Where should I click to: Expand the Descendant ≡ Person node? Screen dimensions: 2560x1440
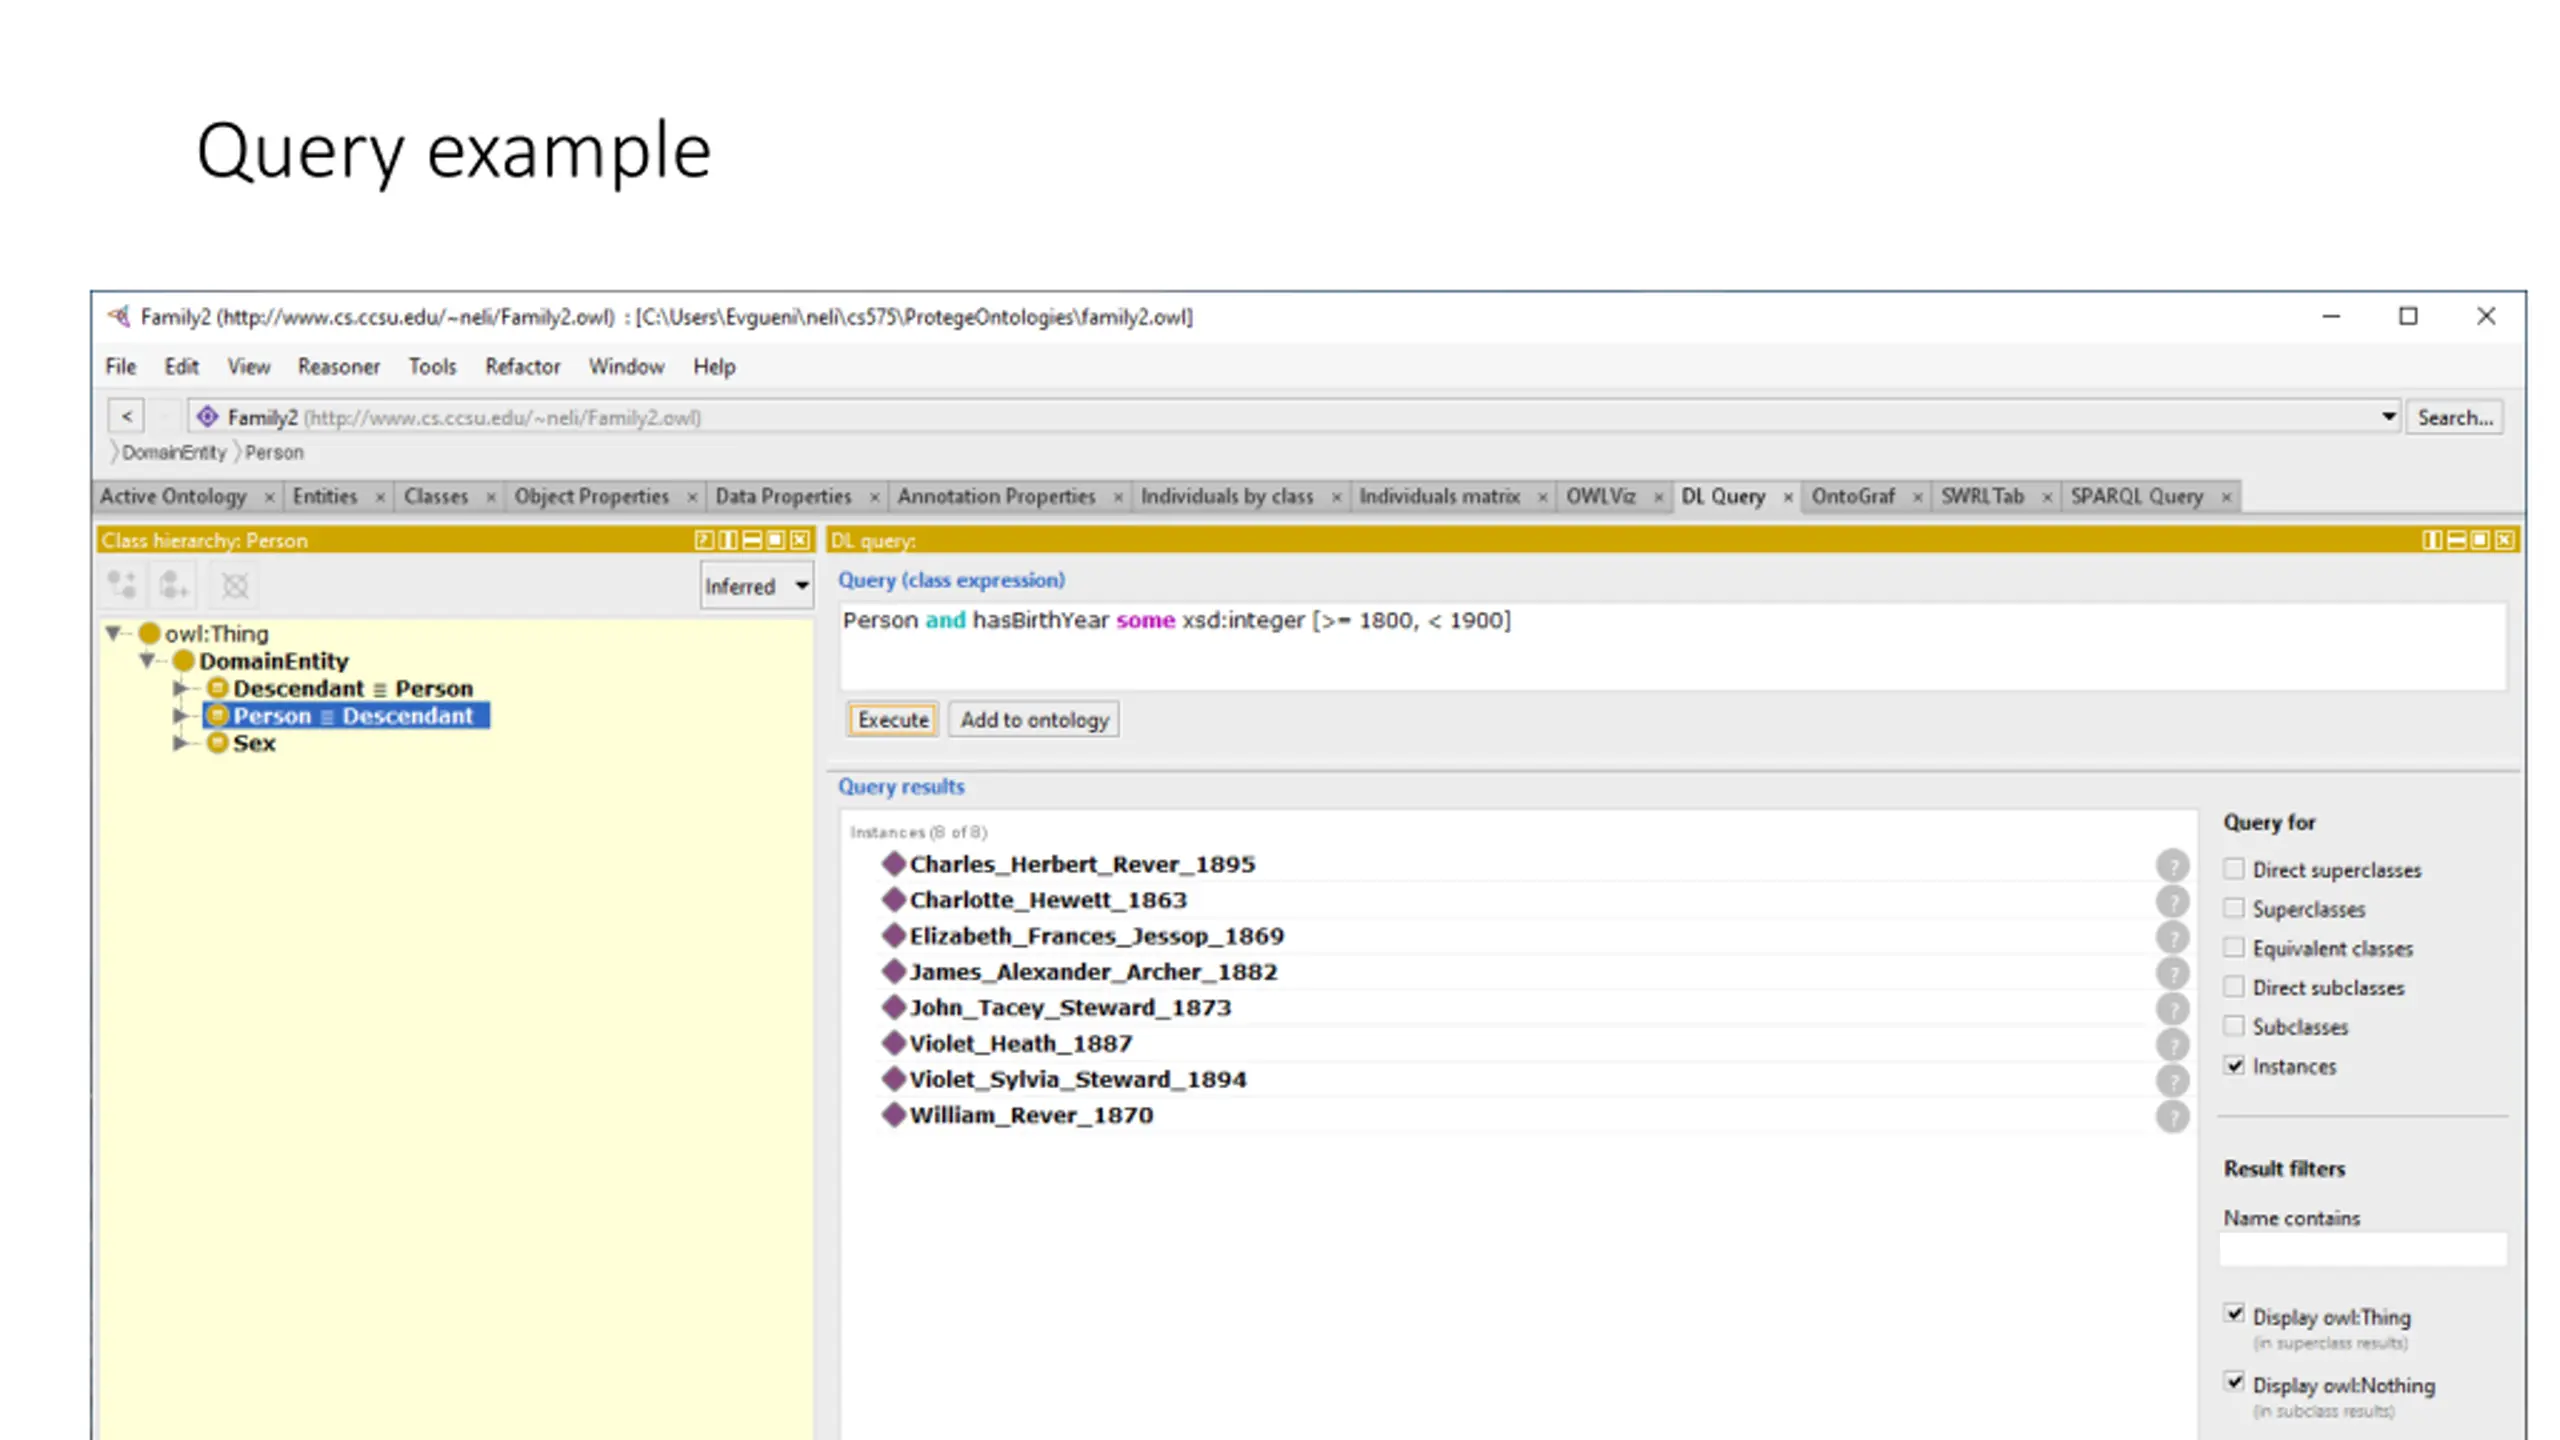181,688
